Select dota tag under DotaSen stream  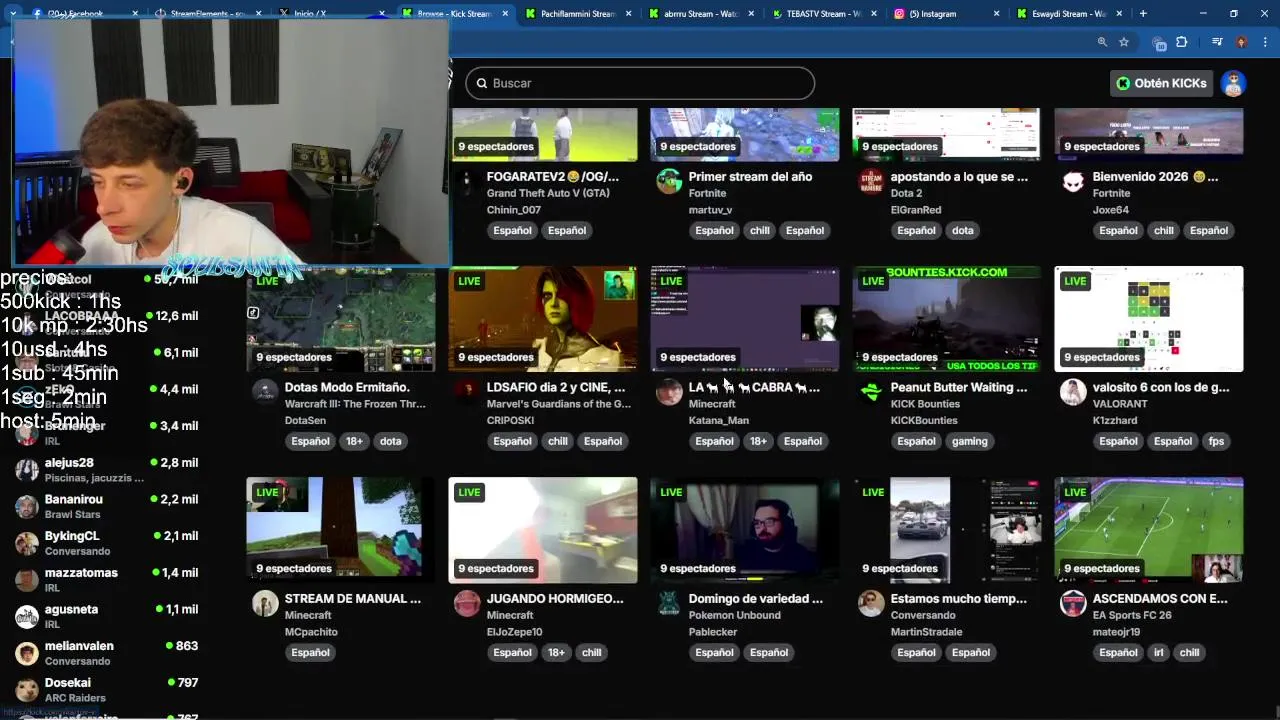pyautogui.click(x=390, y=441)
